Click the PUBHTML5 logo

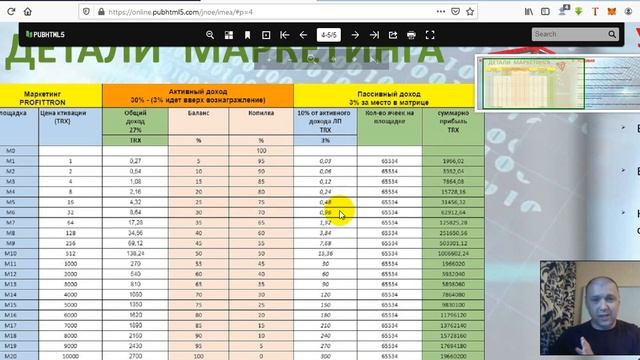[45, 35]
